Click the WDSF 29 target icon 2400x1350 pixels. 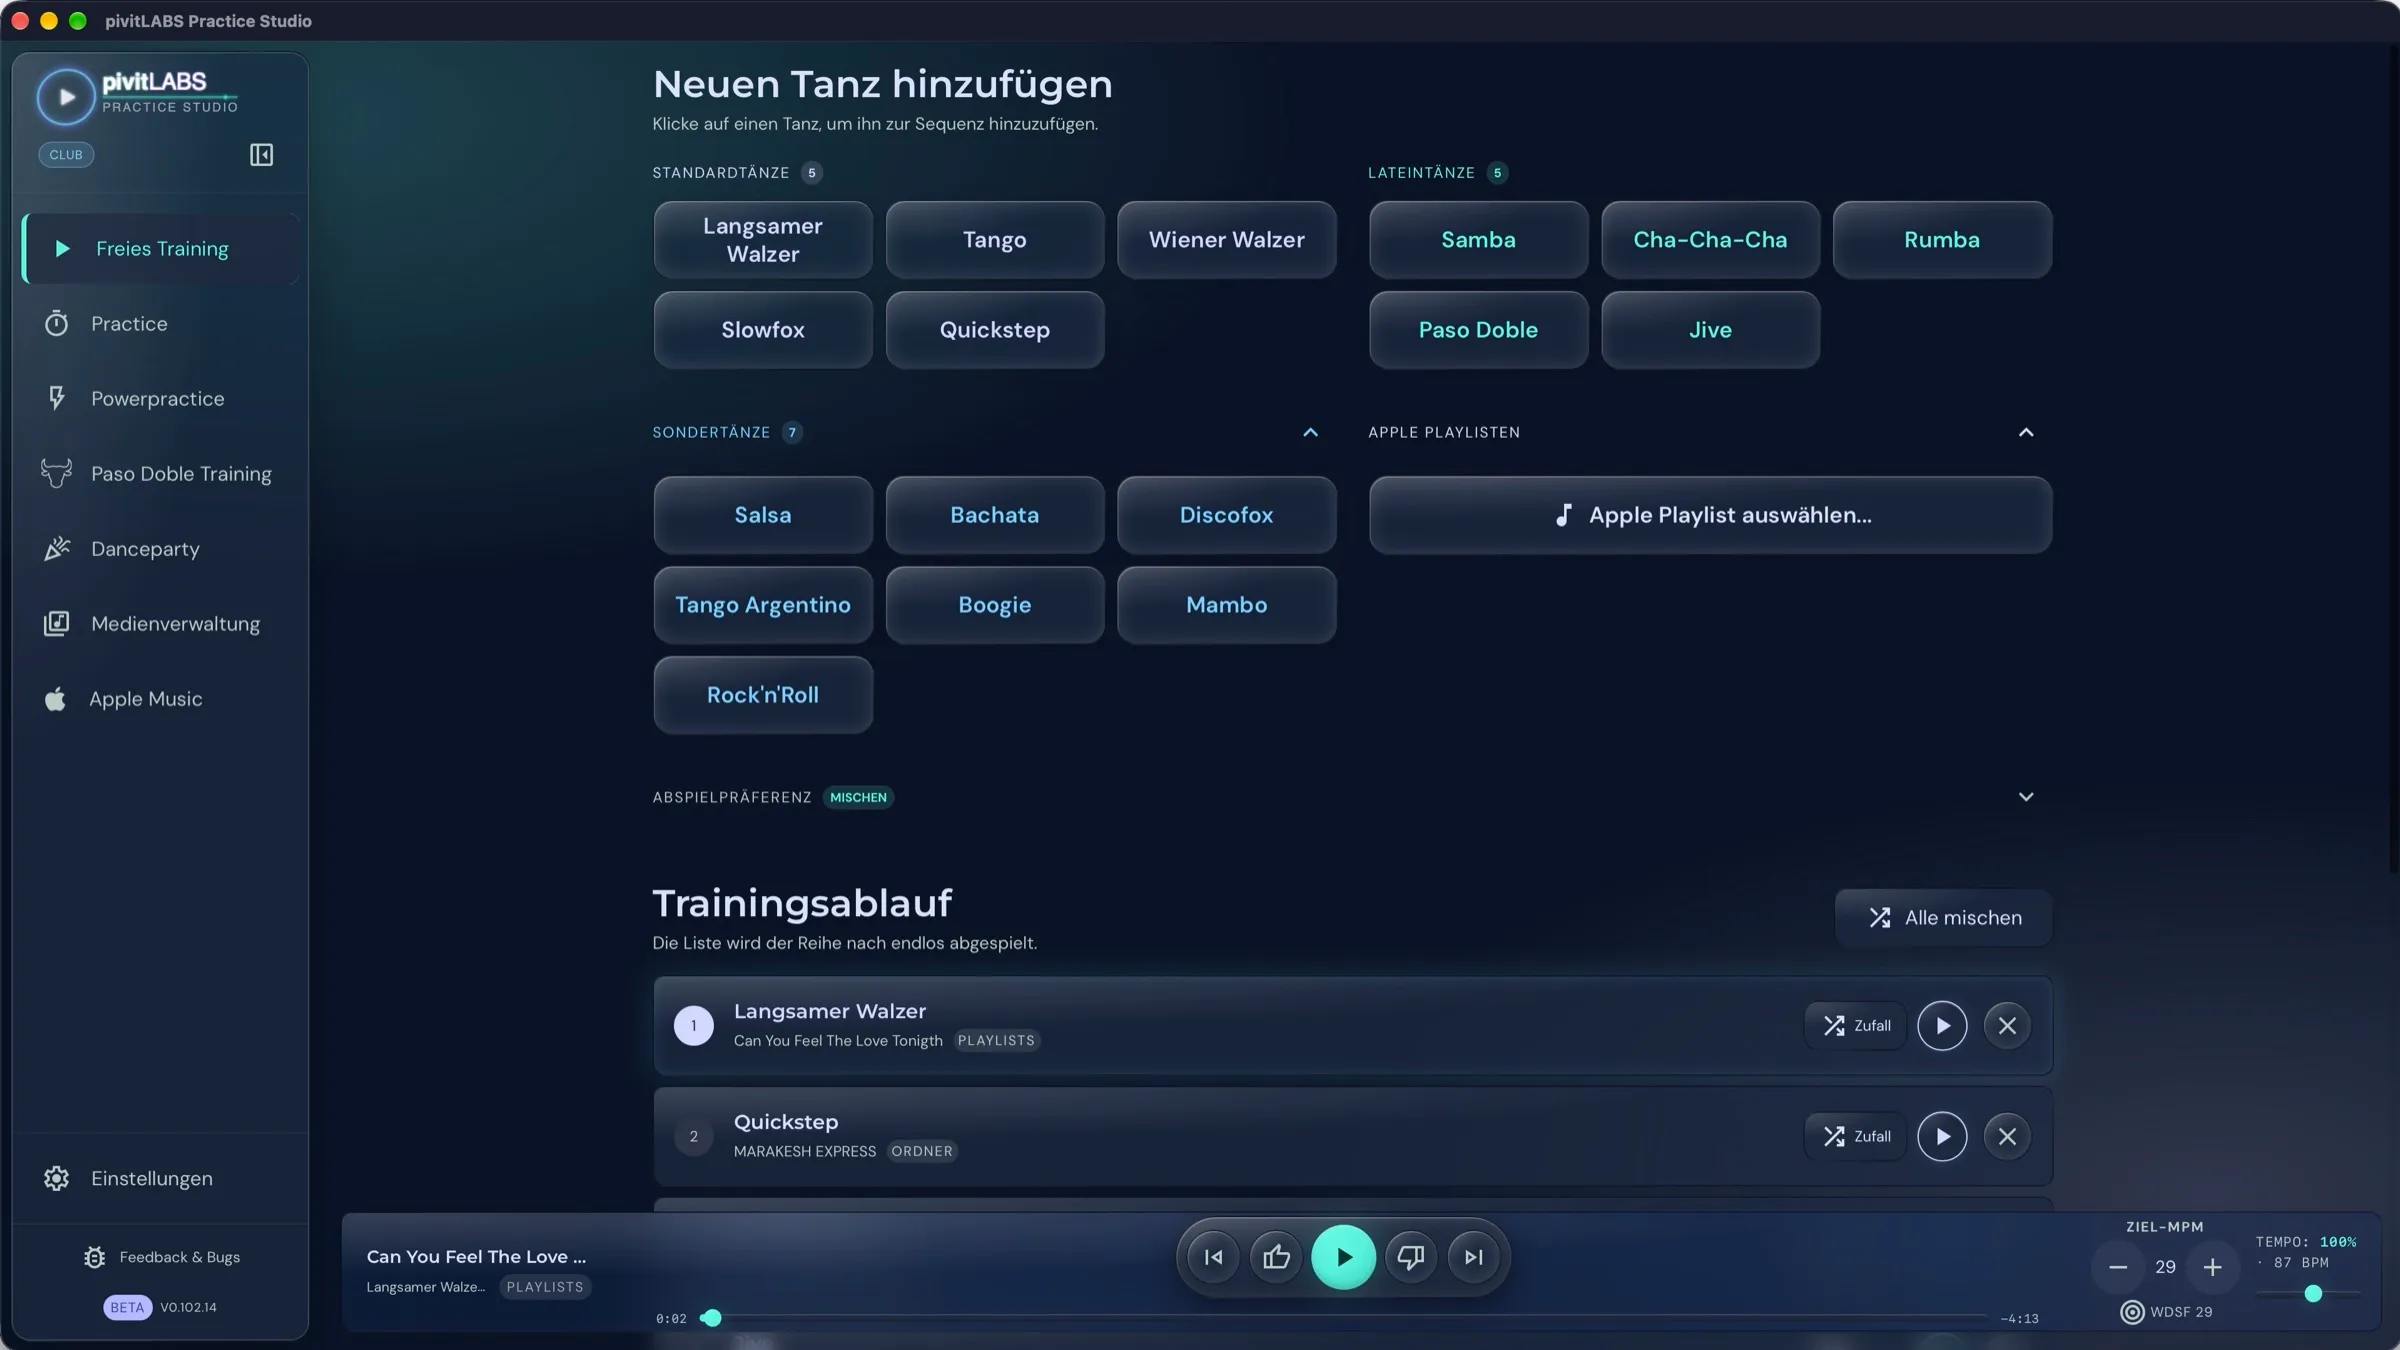(x=2132, y=1312)
